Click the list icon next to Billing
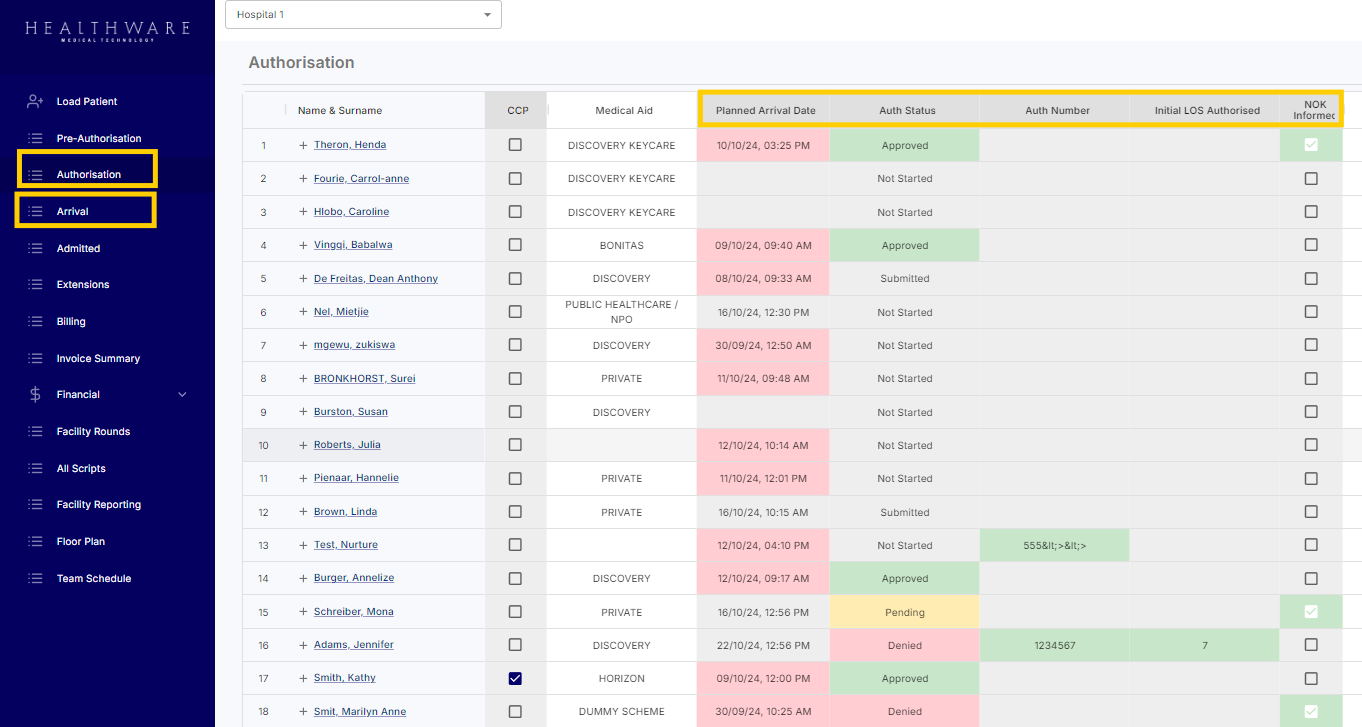 [x=35, y=322]
